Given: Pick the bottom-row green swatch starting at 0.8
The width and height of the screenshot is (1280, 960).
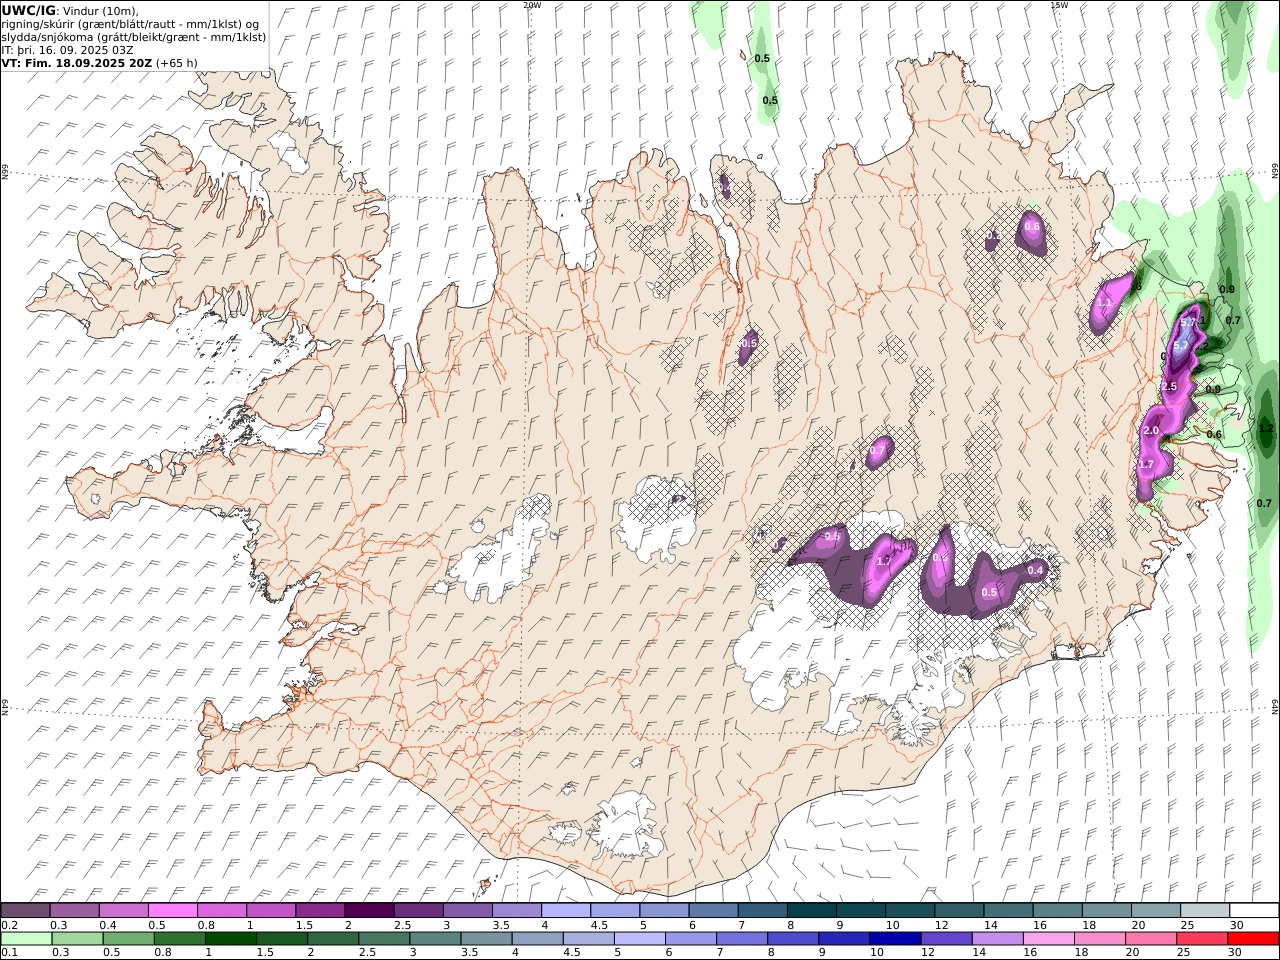Looking at the screenshot, I should (179, 939).
